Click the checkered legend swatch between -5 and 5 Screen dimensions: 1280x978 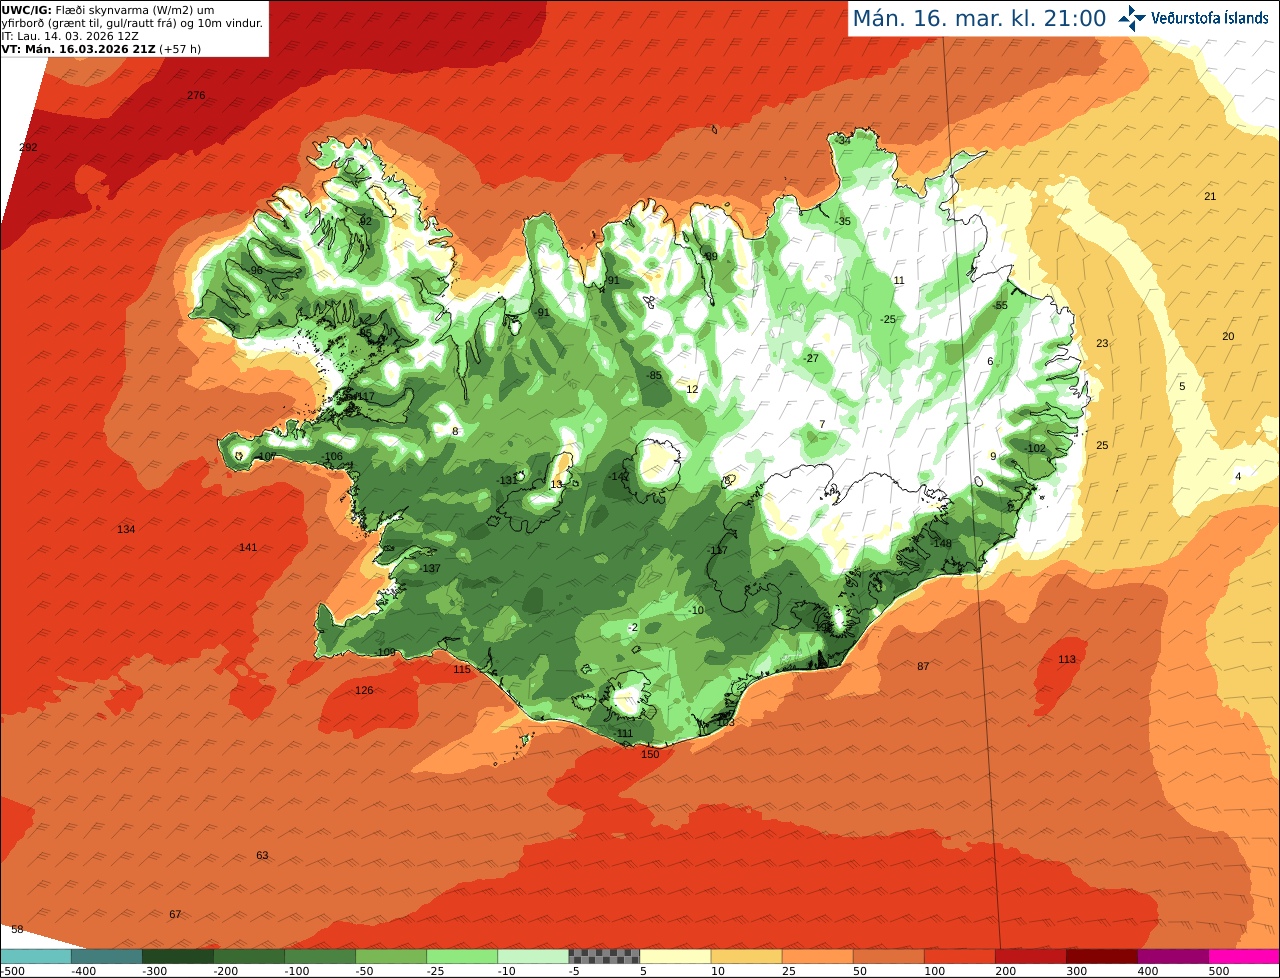pyautogui.click(x=604, y=956)
